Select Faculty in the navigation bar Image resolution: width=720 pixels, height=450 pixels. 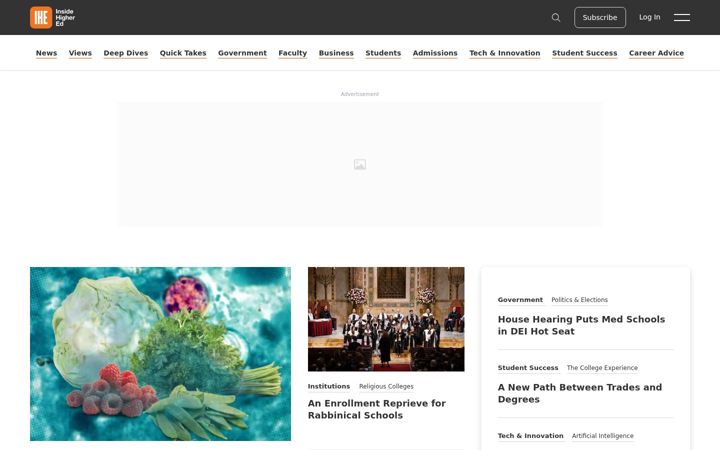(292, 53)
